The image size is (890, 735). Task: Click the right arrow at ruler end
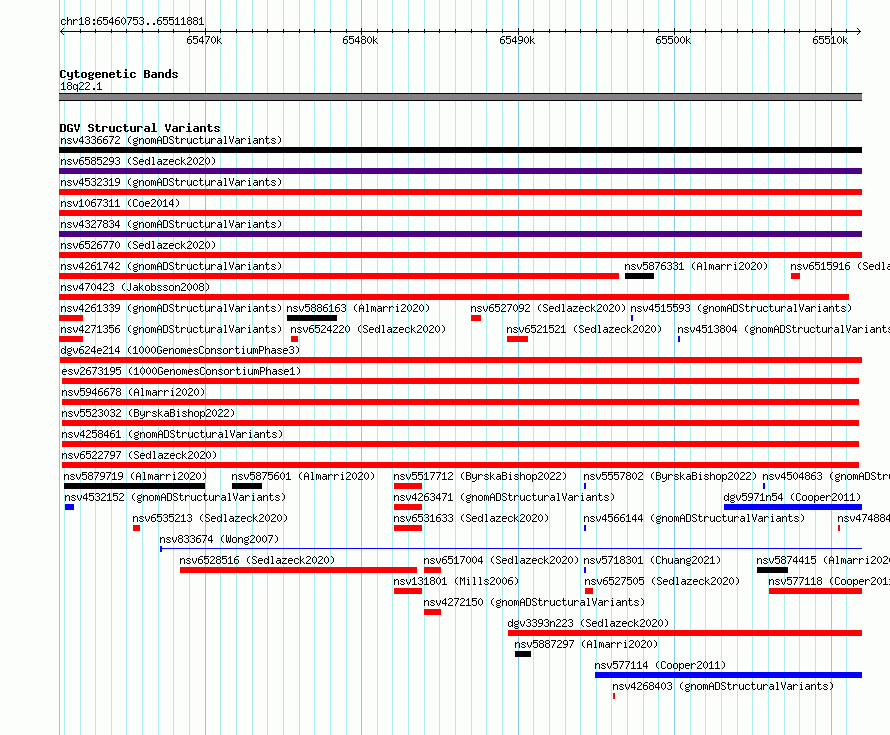(858, 32)
